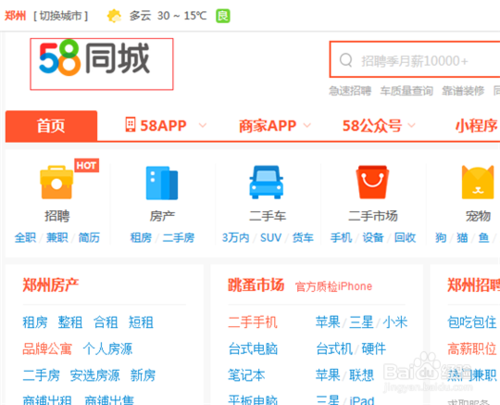Click the phone icon beside 58APP
Viewport: 500px width, 405px height.
tap(130, 125)
